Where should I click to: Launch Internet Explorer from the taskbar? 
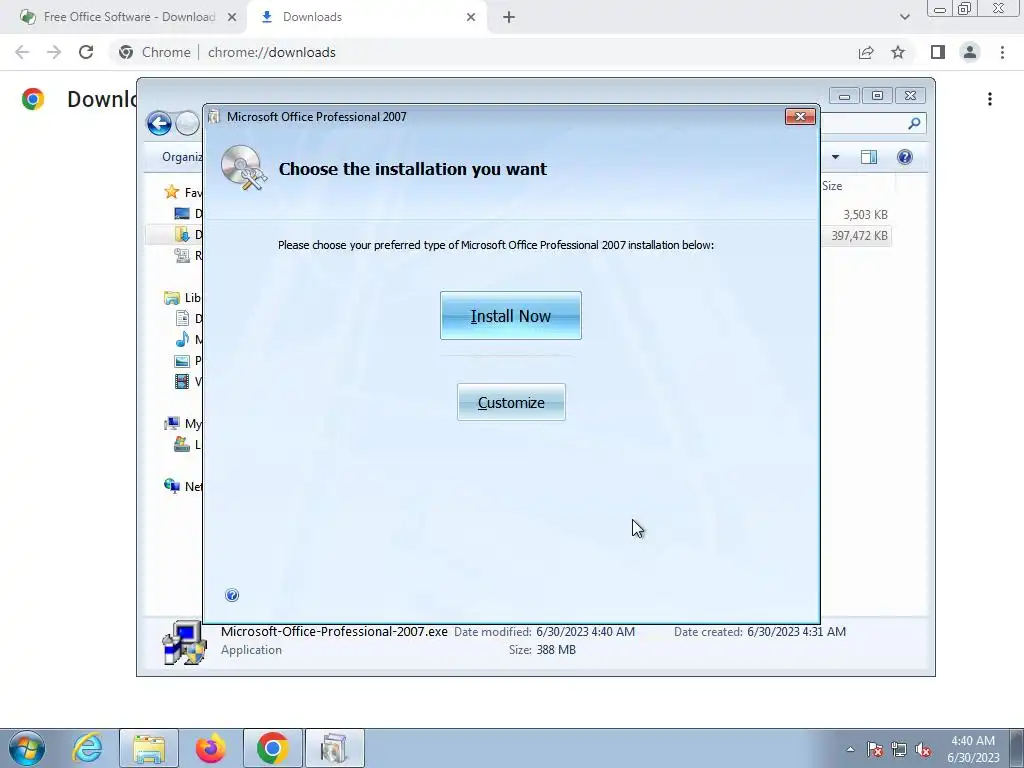click(88, 748)
